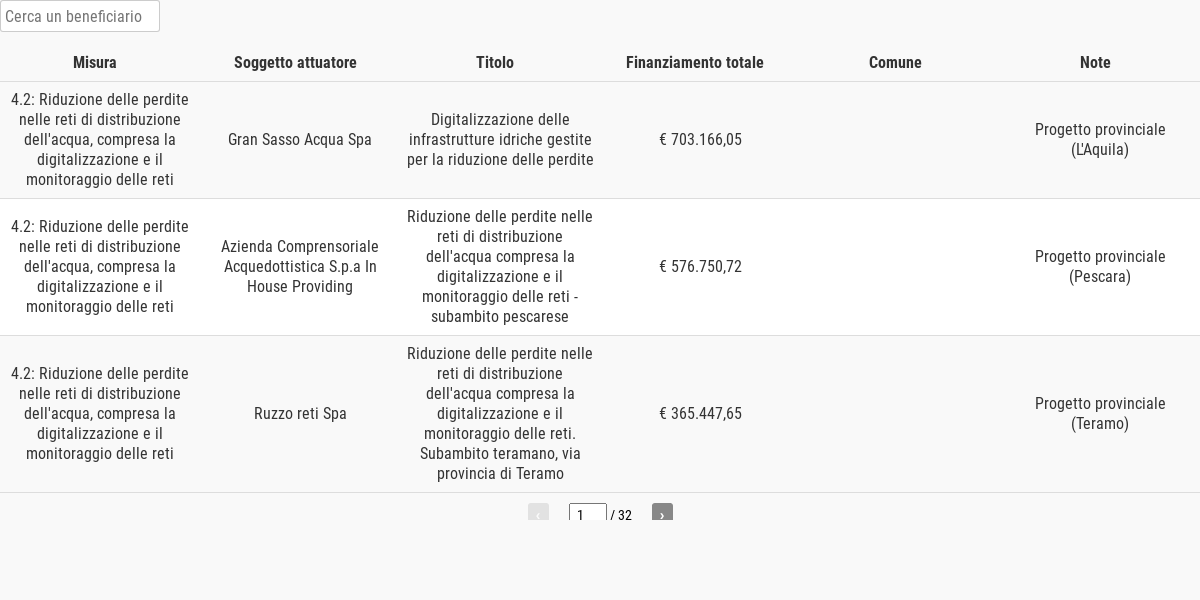
Task: Click the € 576.750,72 amount
Action: (x=700, y=266)
